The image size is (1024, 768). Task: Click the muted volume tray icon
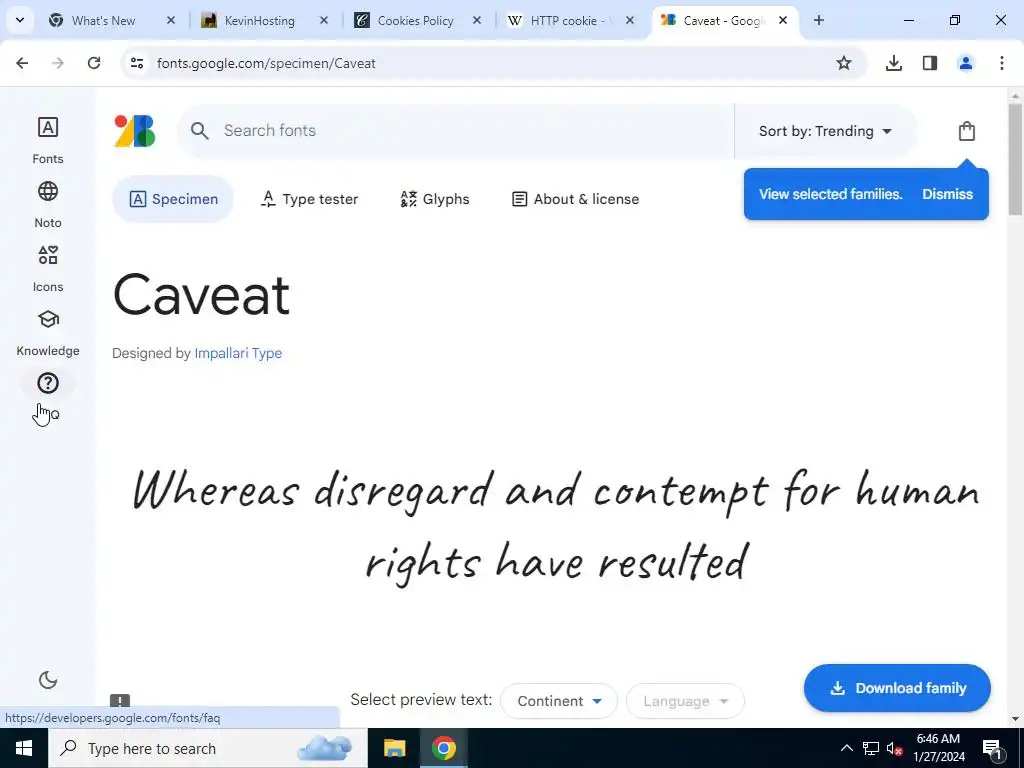click(893, 748)
